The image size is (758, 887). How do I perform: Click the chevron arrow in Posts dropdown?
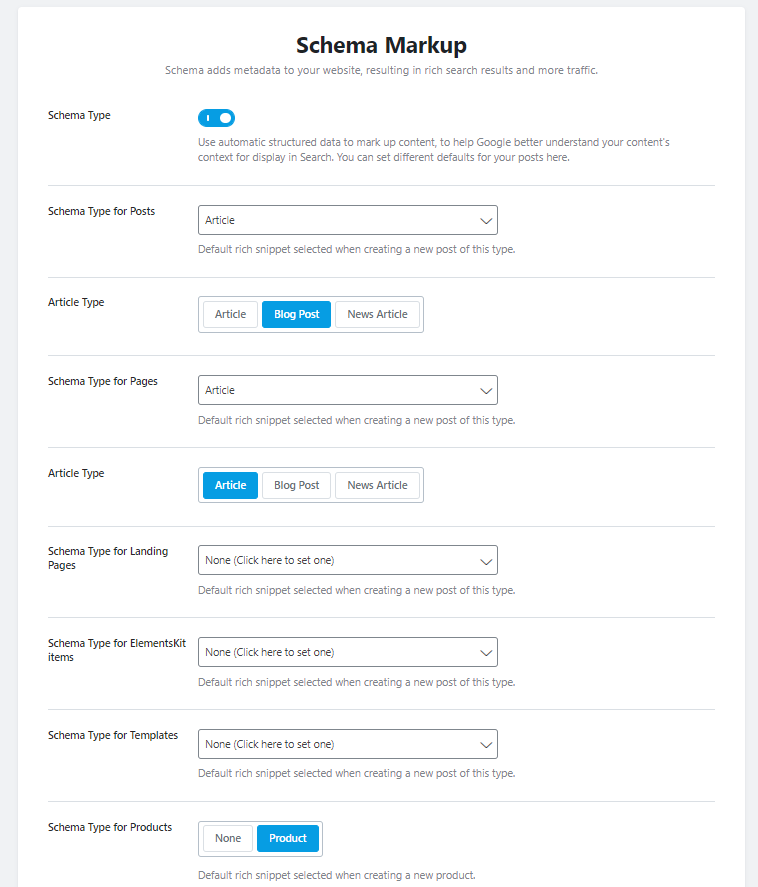click(486, 220)
